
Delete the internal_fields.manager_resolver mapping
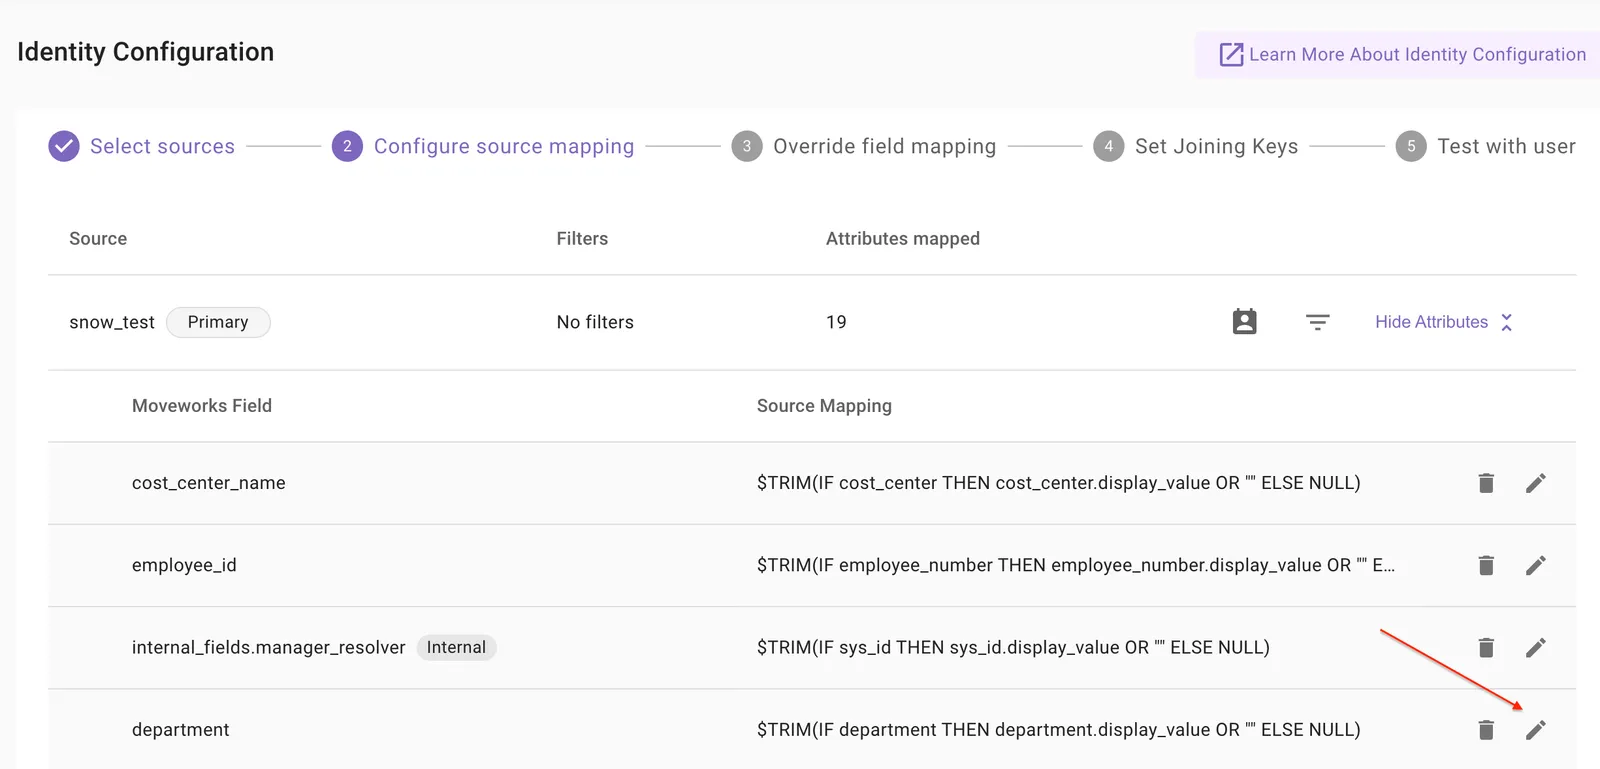point(1486,647)
